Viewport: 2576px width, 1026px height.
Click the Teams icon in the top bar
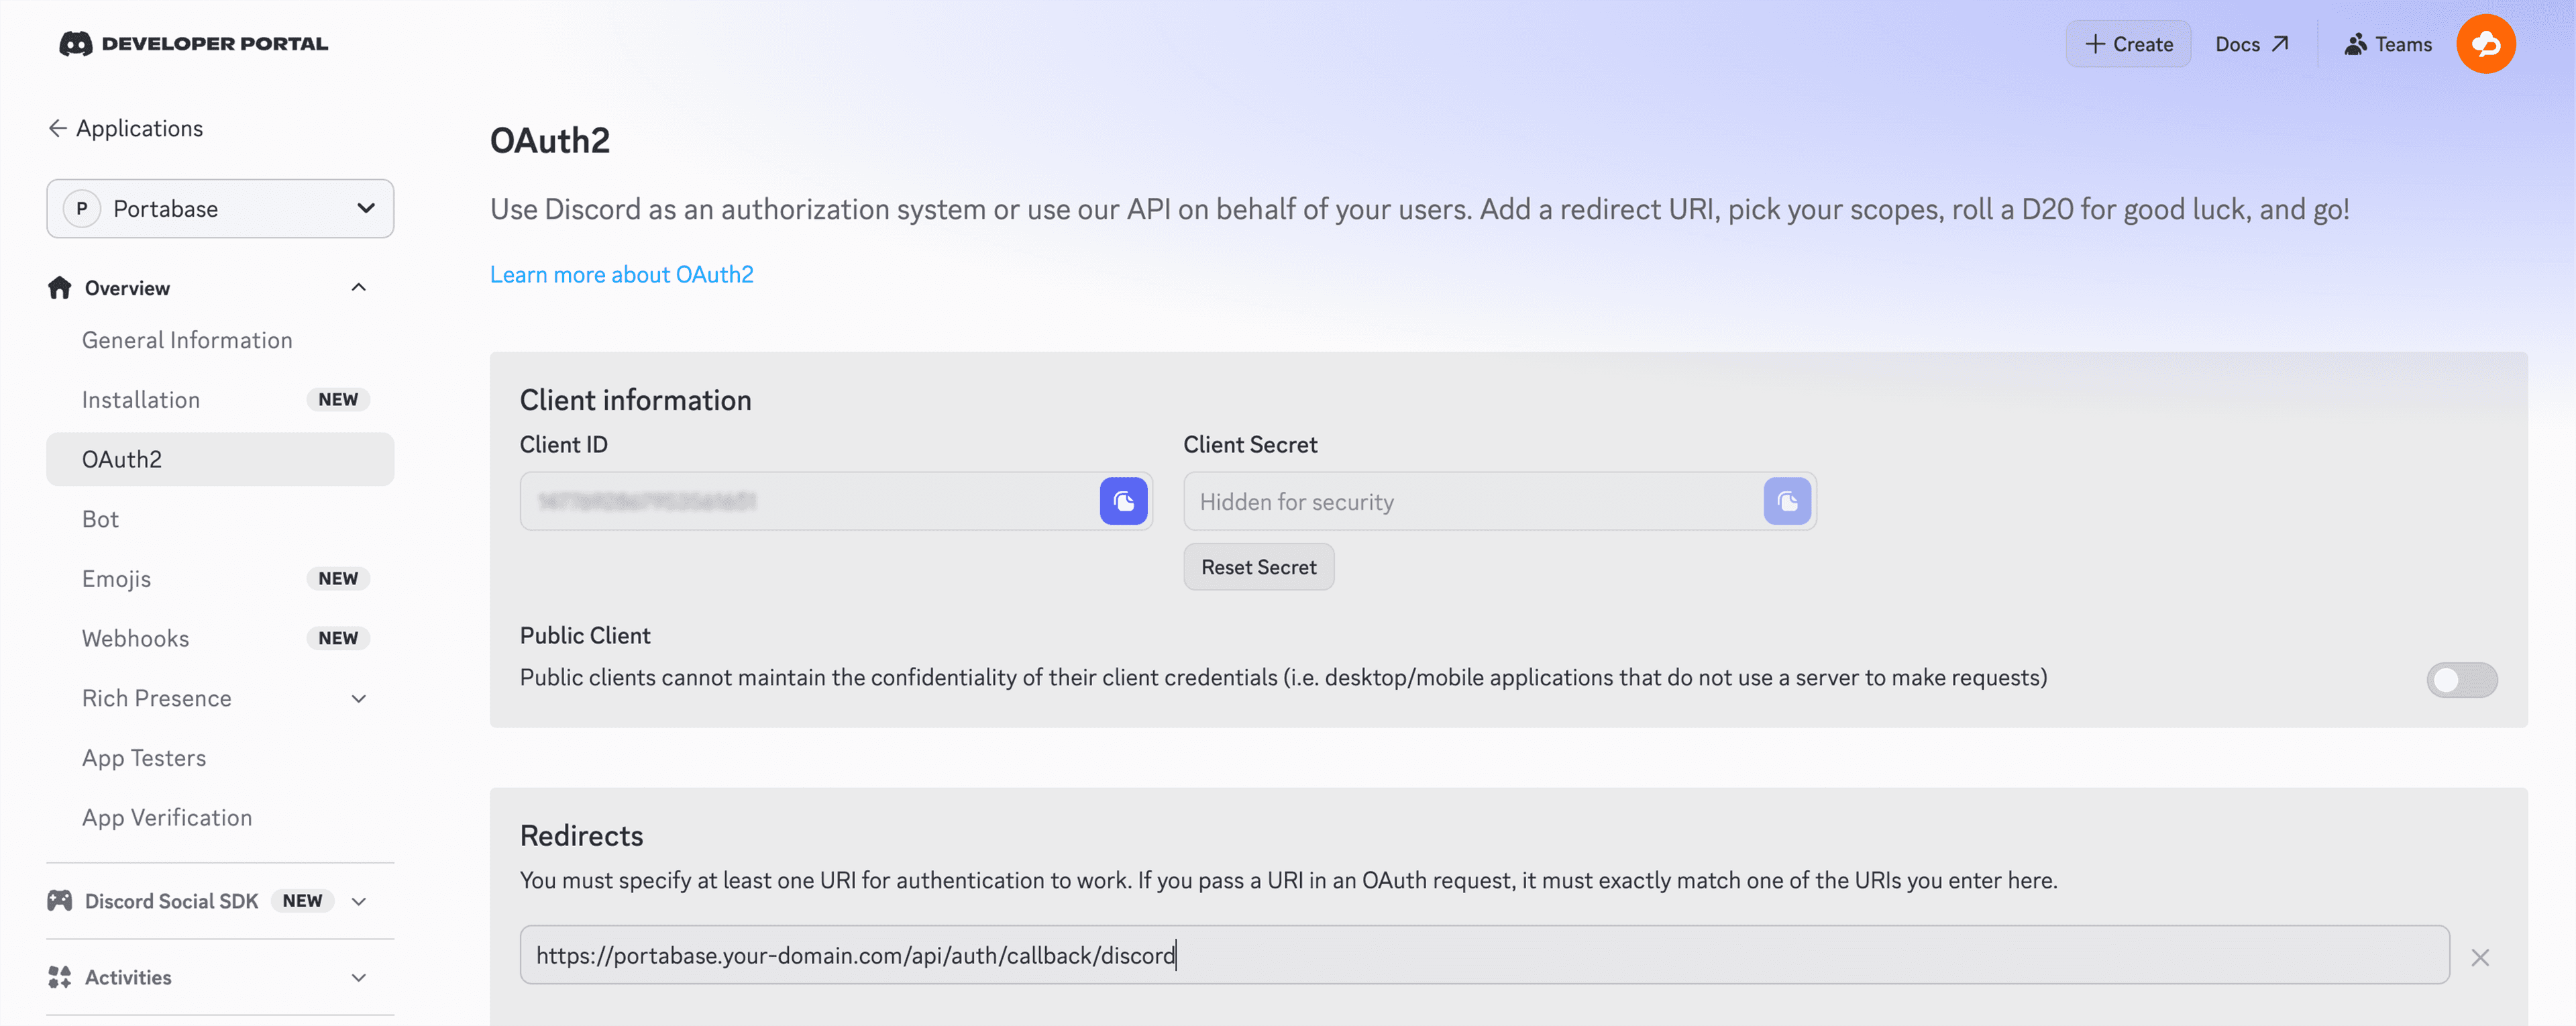pos(2356,43)
